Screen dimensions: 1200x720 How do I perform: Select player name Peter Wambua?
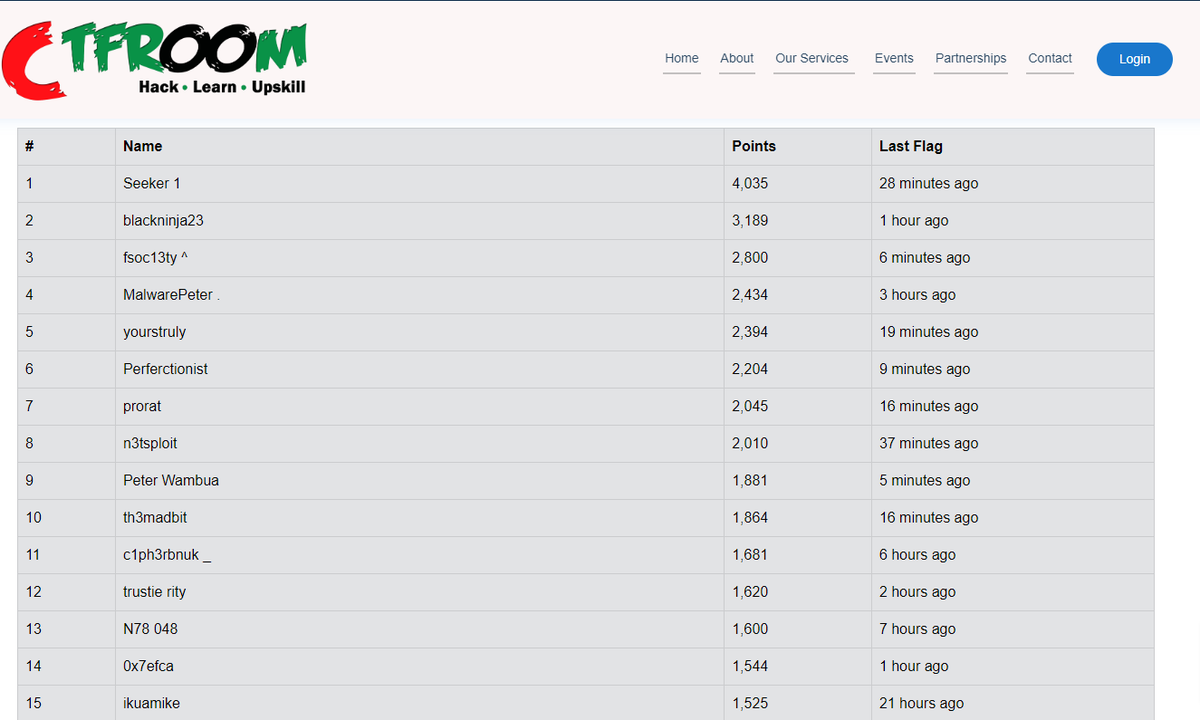(x=171, y=480)
